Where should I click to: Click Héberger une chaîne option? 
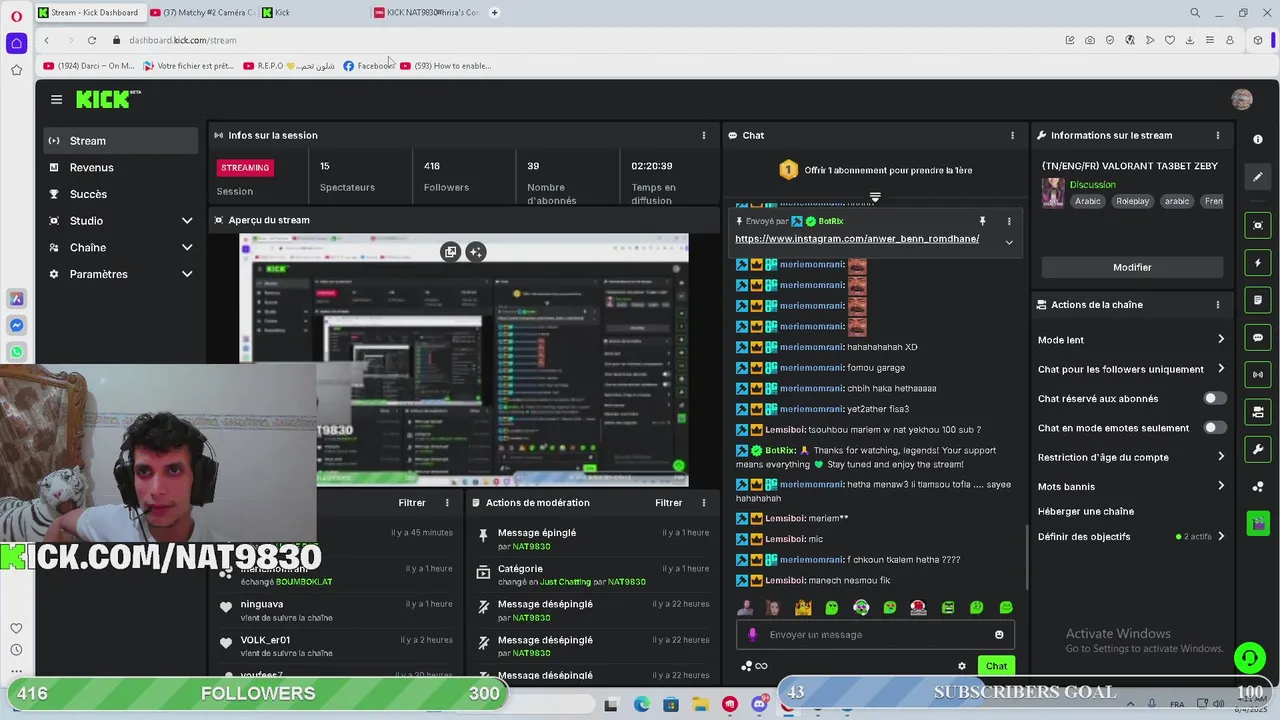tap(1086, 511)
